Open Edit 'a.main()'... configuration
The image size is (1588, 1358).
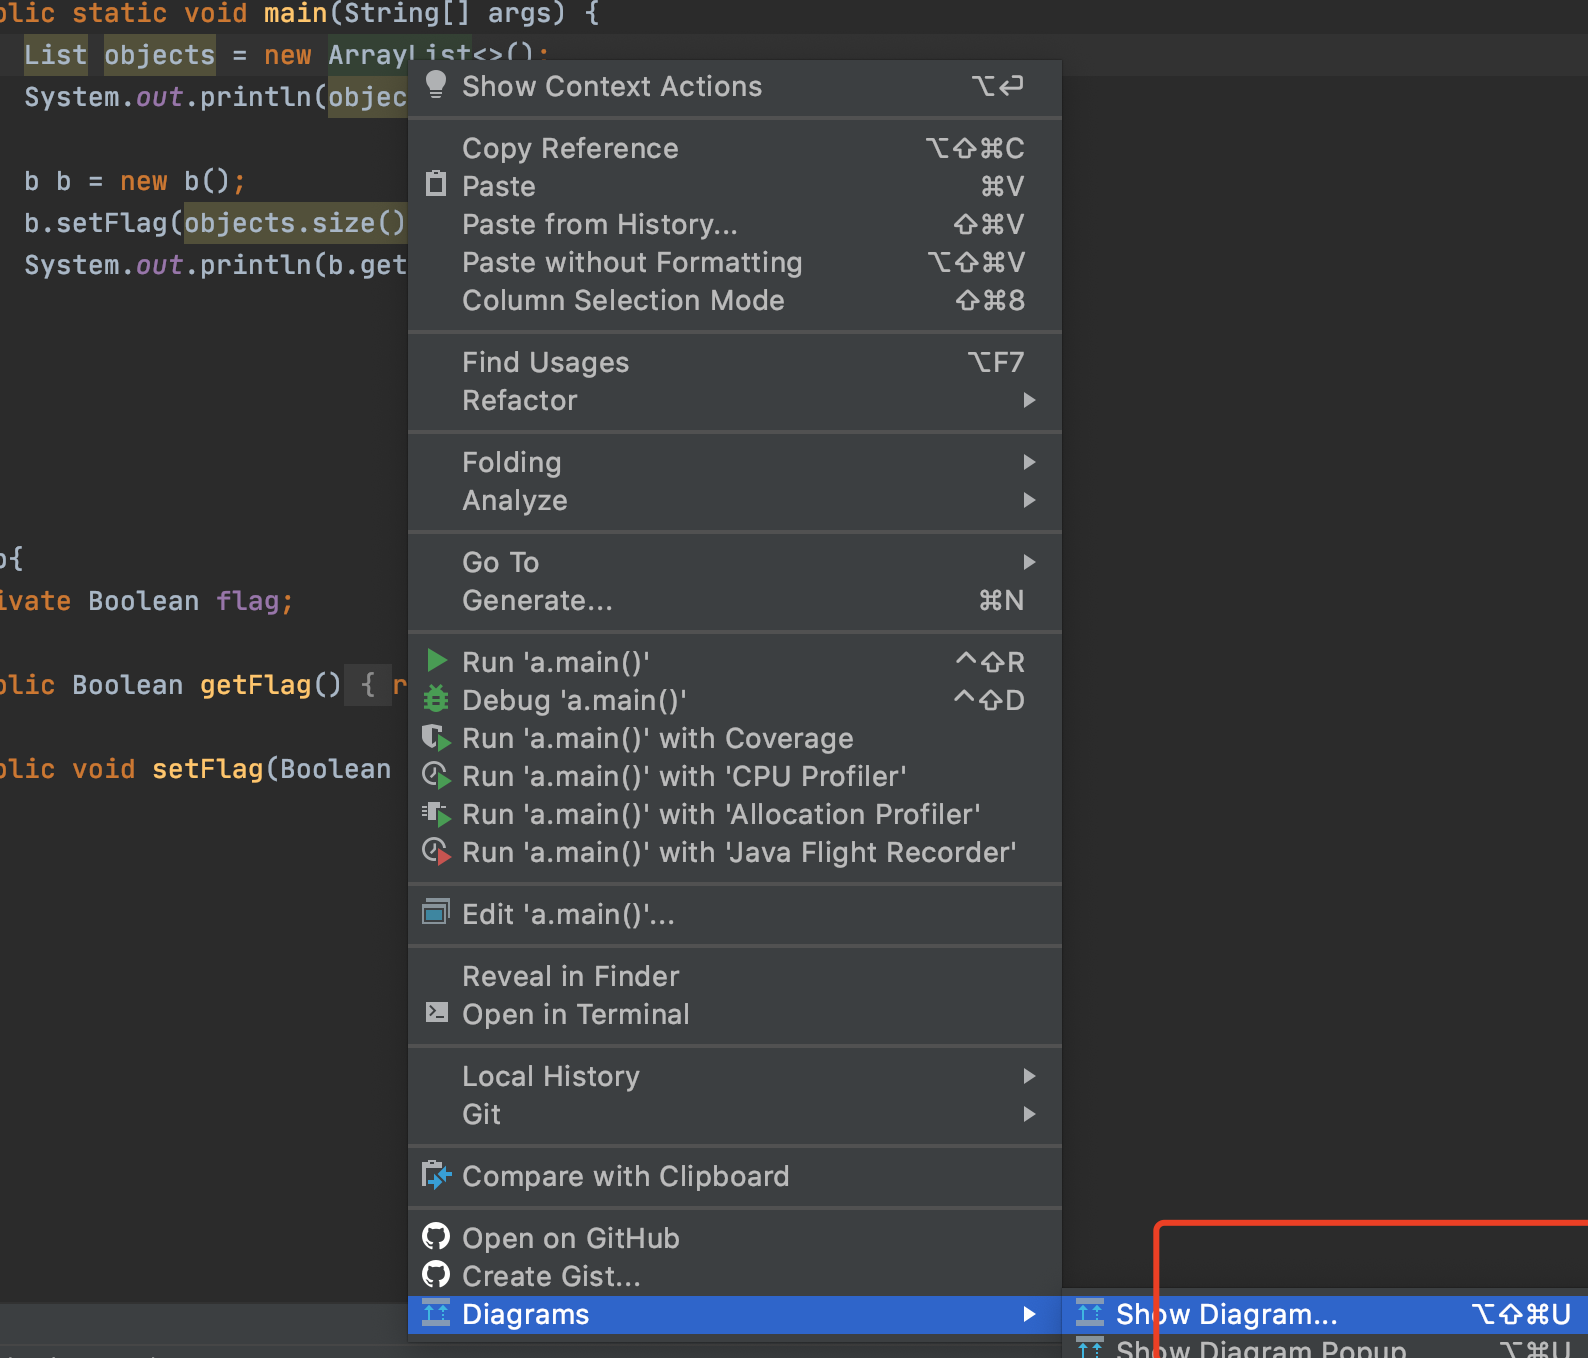click(x=735, y=914)
